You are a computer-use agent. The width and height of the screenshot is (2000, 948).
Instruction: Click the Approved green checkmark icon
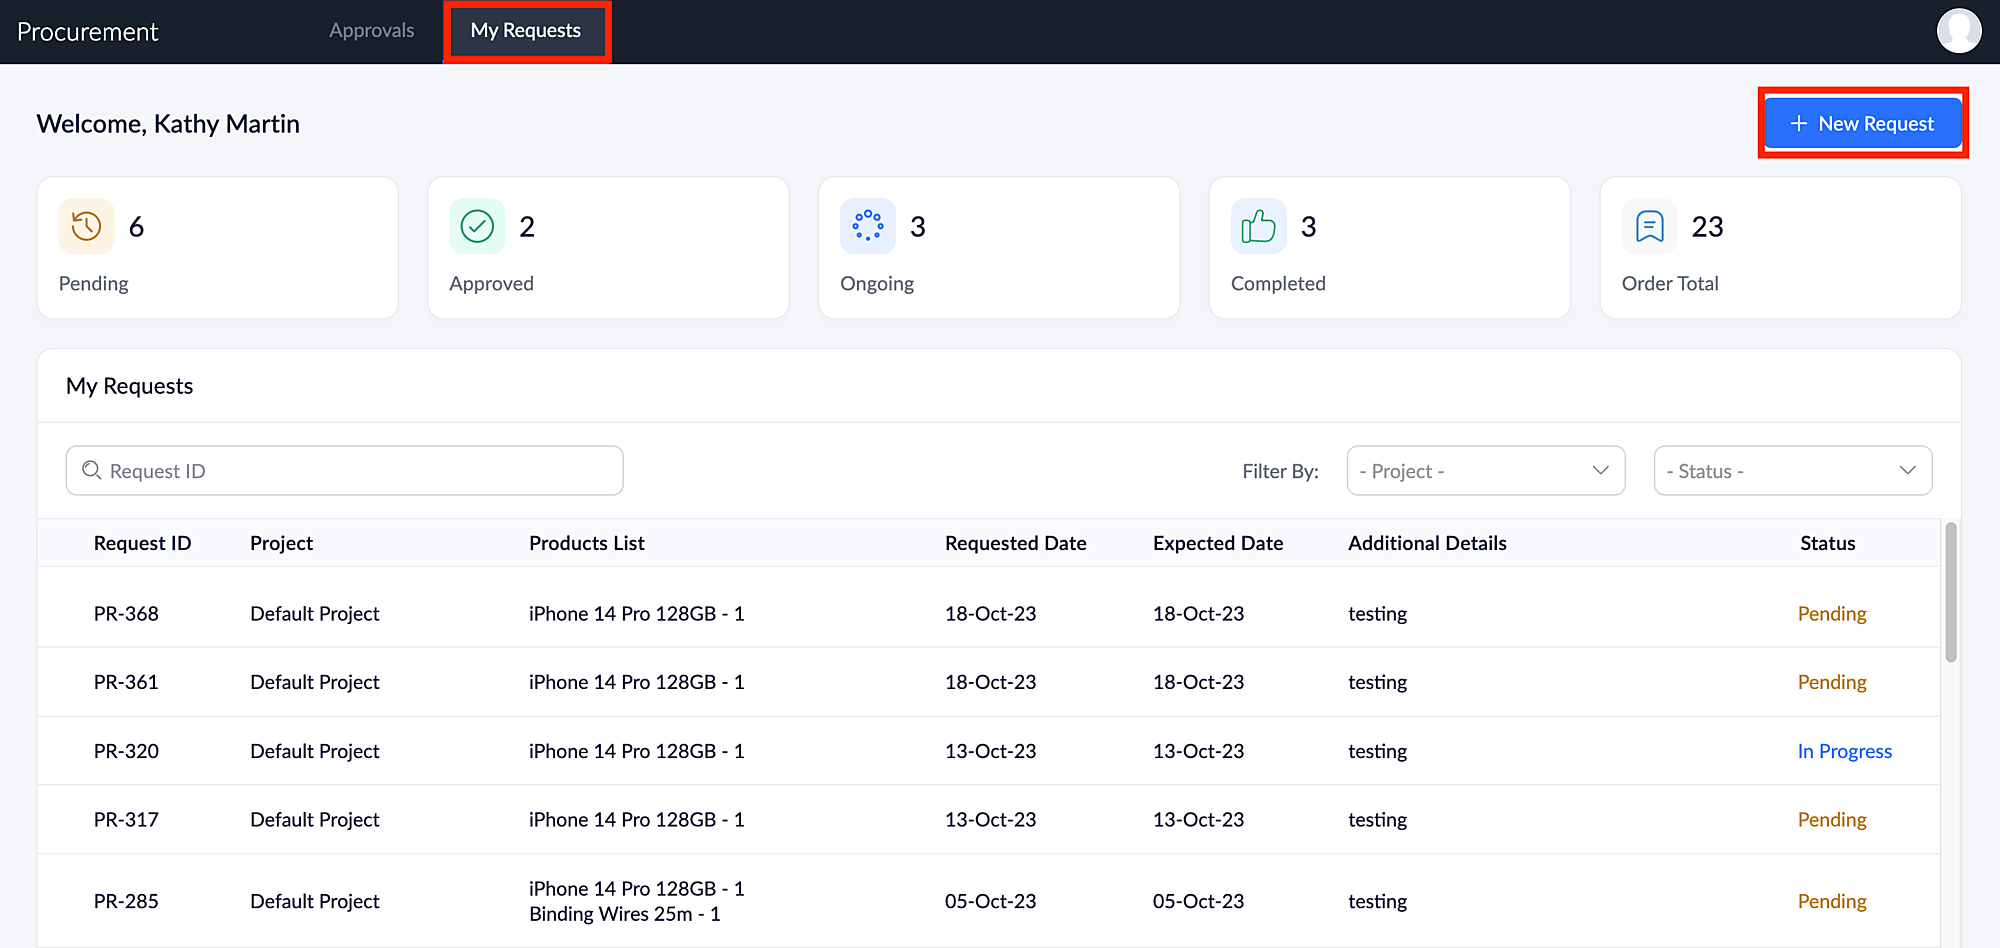pos(477,226)
